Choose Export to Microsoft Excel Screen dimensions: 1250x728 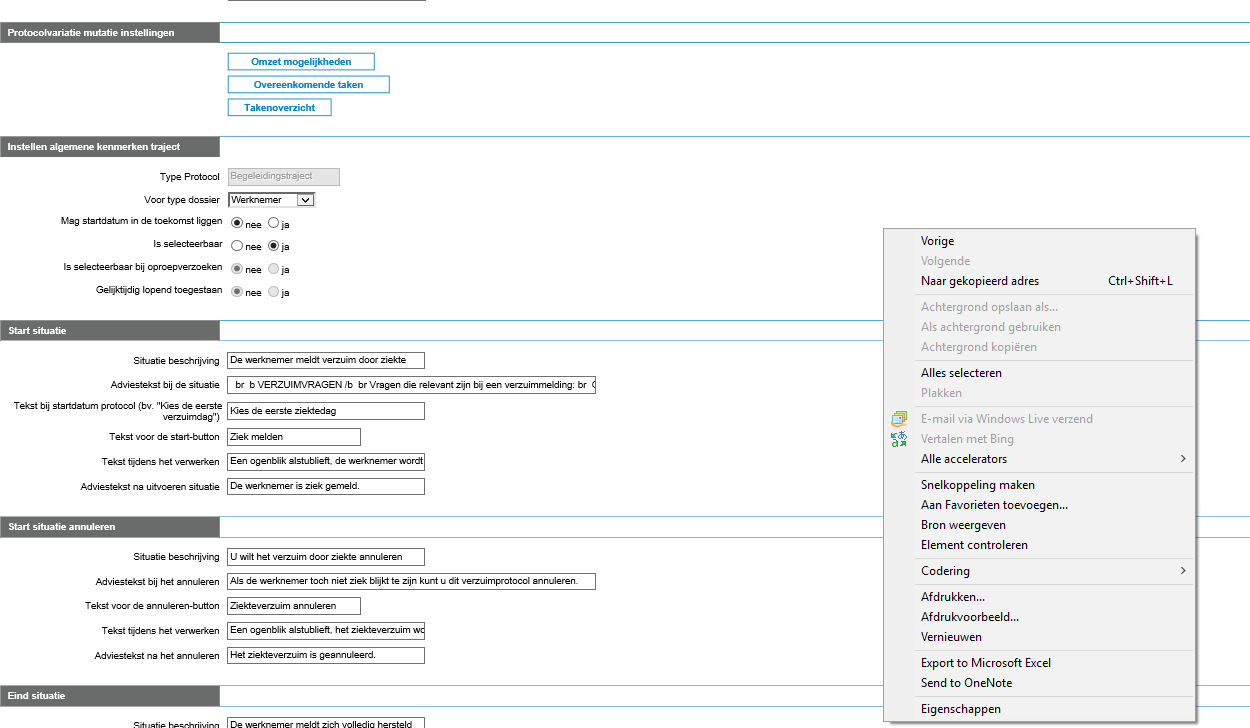(985, 663)
